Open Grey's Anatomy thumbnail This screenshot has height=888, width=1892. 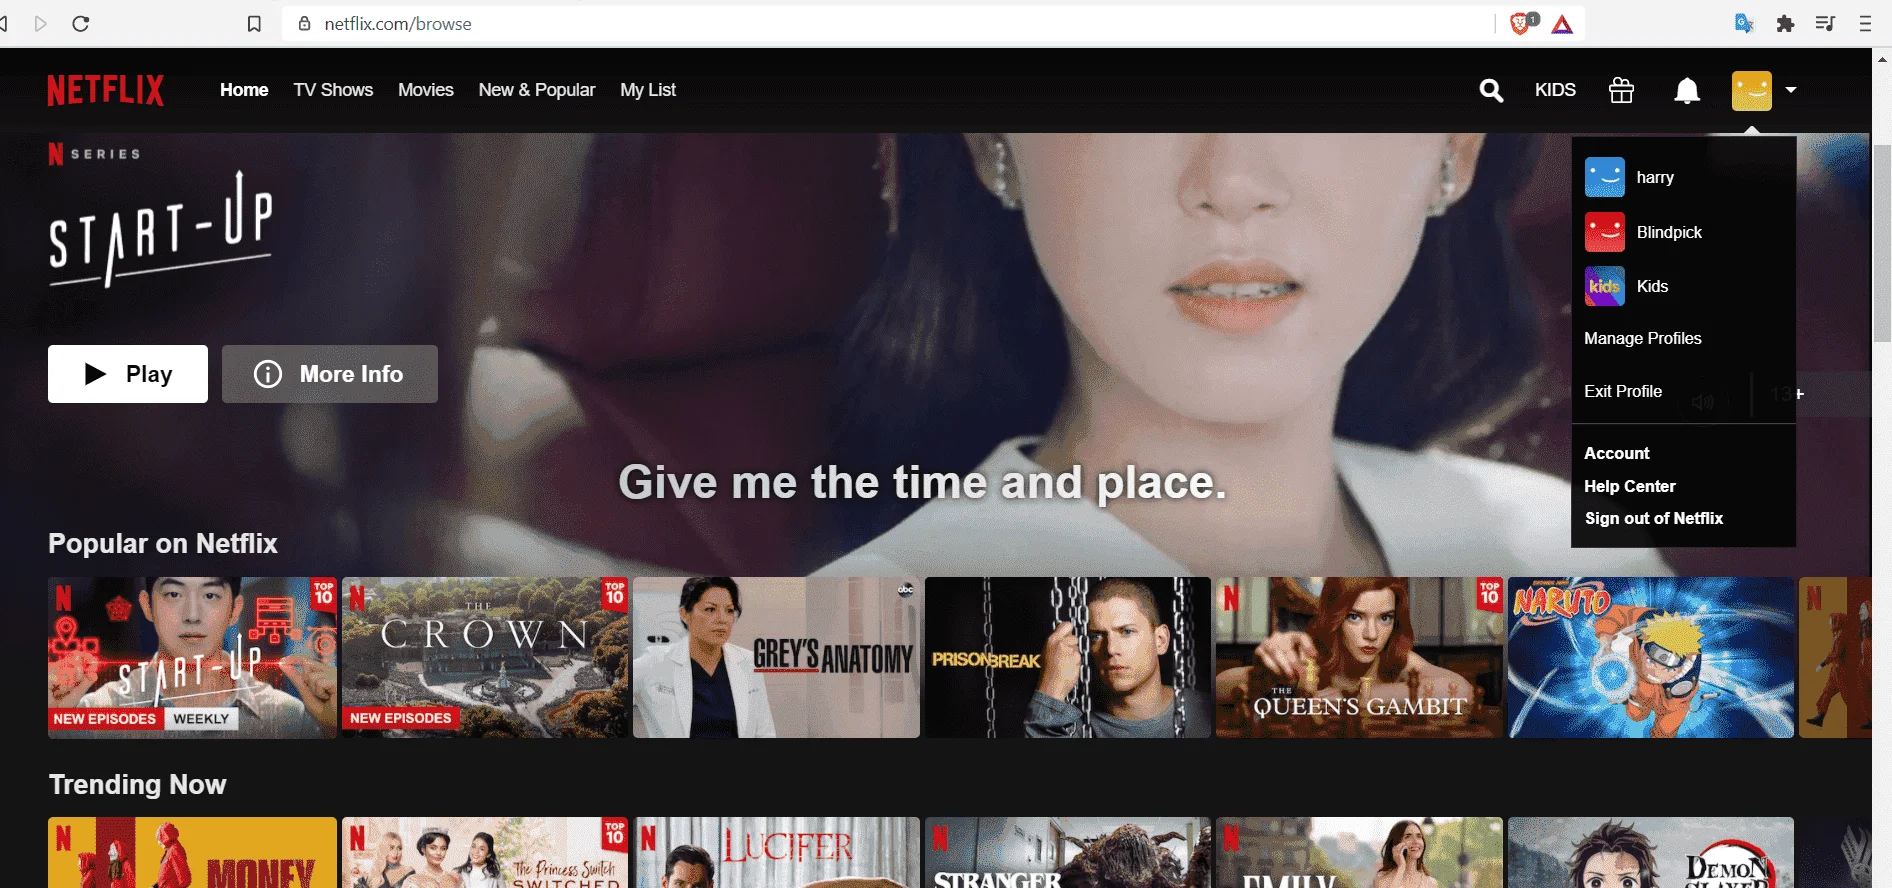[776, 657]
